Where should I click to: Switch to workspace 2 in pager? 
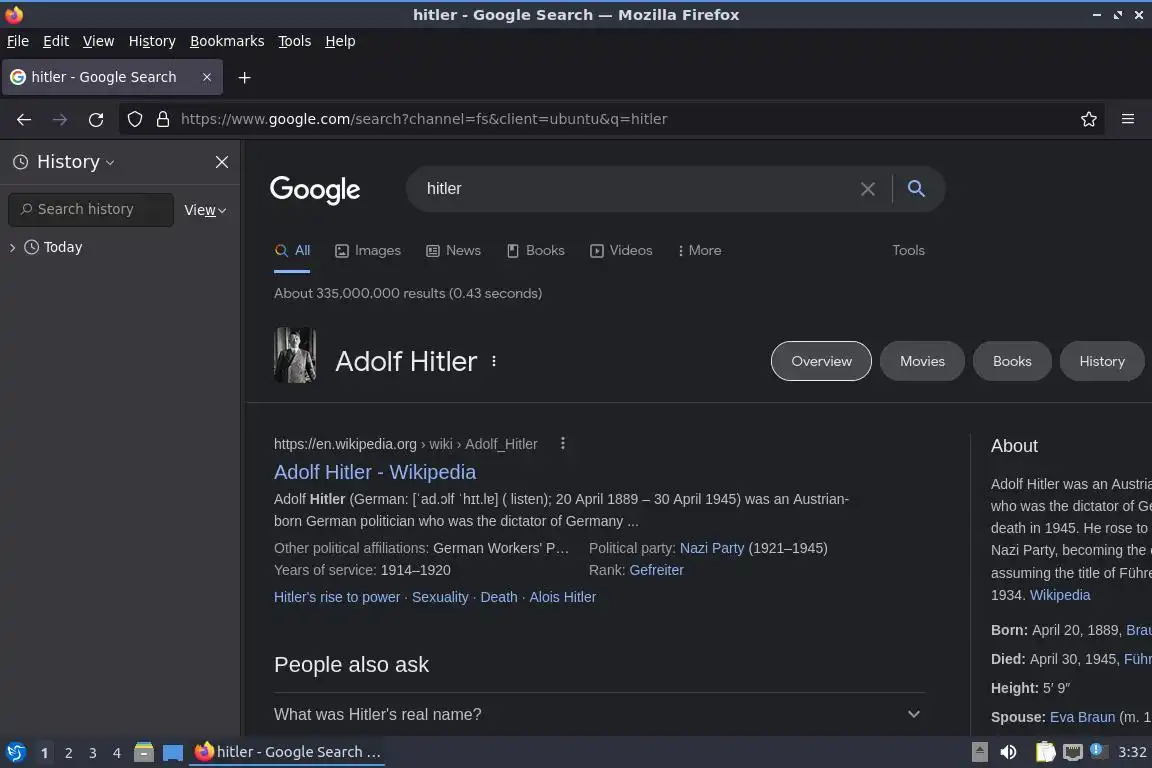(x=68, y=753)
